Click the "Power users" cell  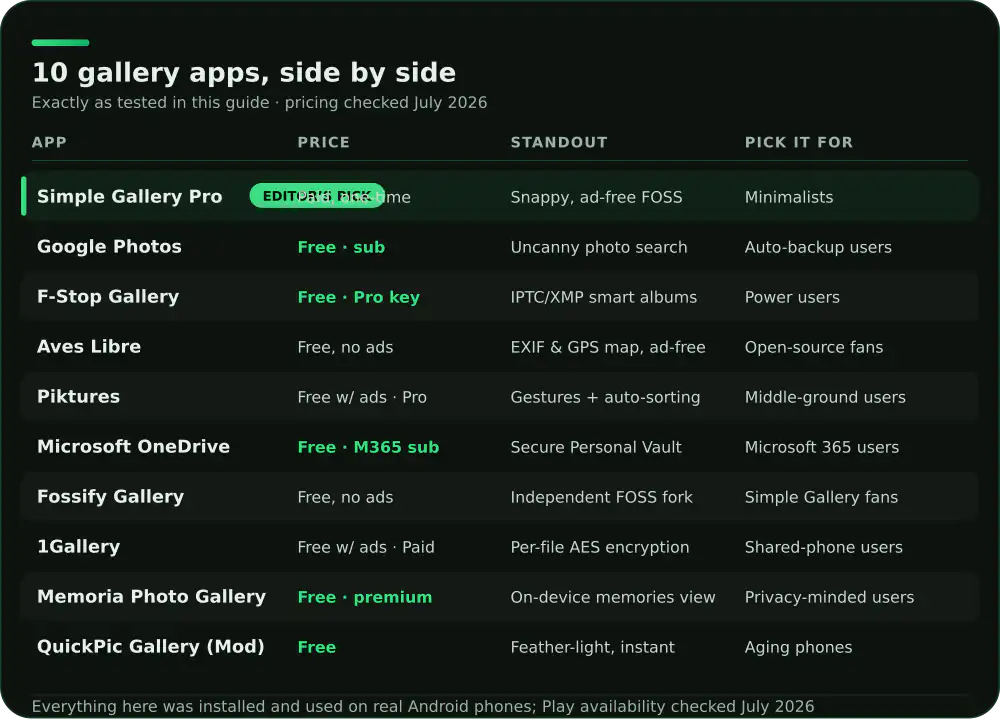[x=792, y=297]
